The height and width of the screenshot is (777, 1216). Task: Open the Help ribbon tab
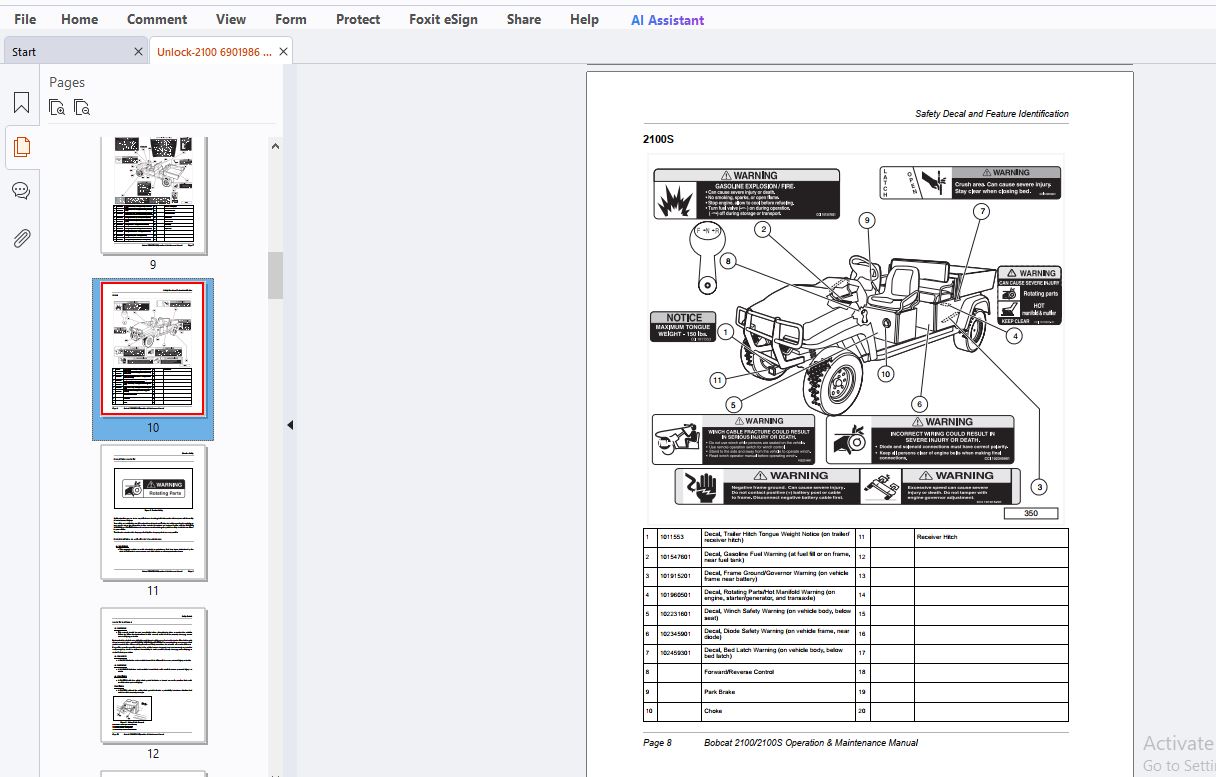point(585,19)
